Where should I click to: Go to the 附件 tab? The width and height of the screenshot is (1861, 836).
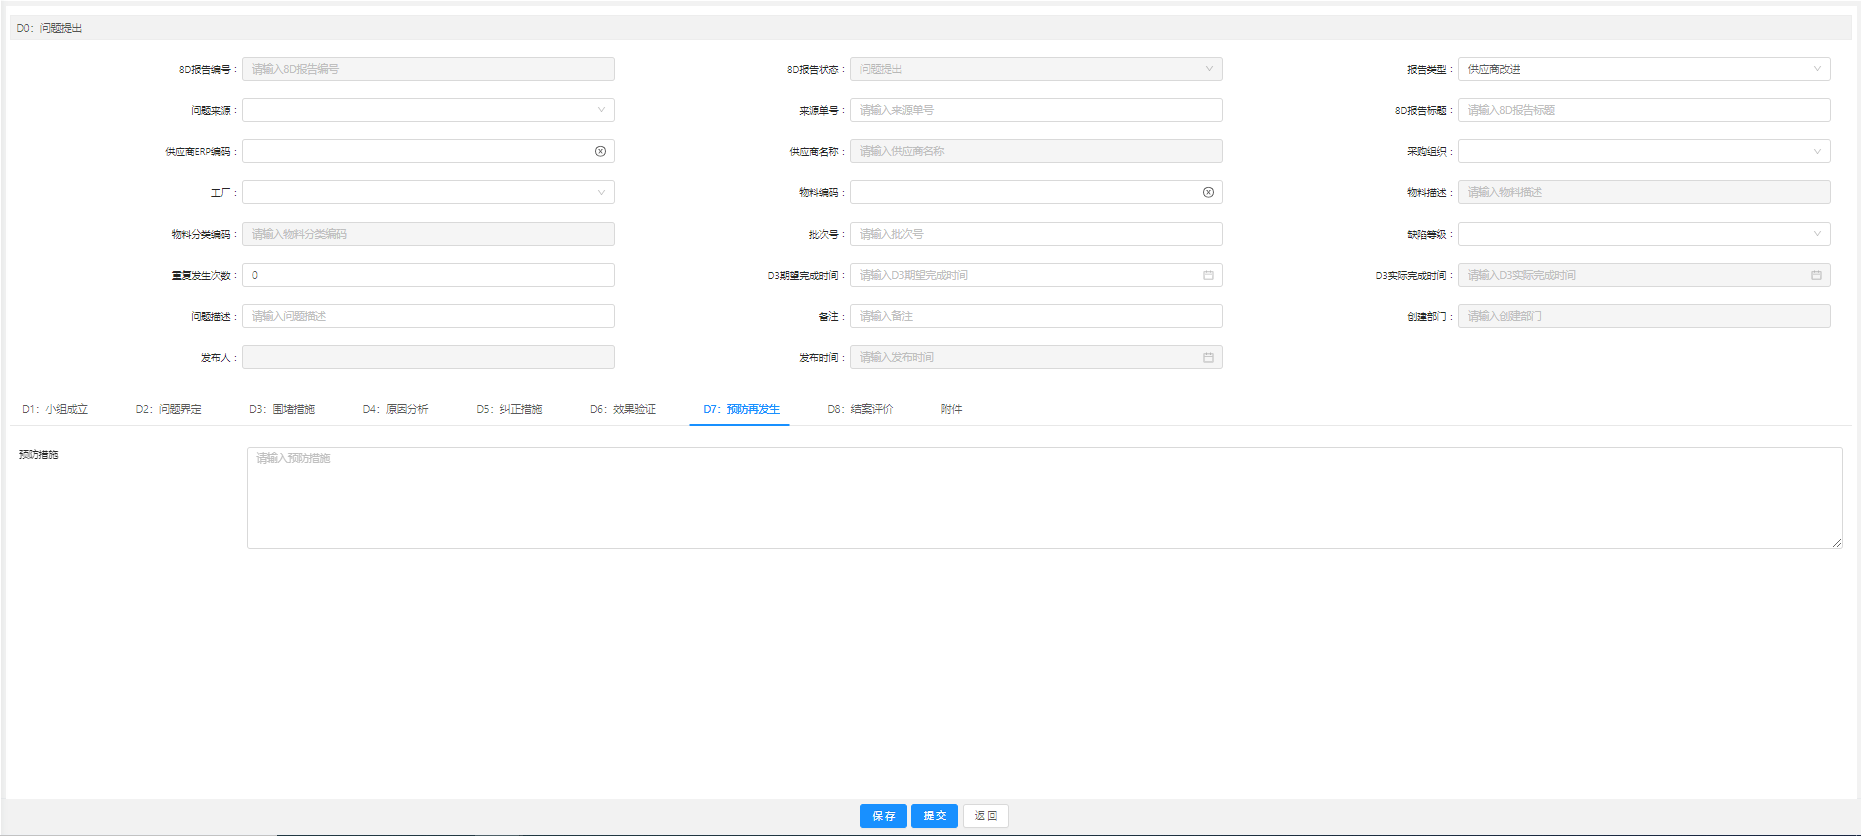(951, 409)
